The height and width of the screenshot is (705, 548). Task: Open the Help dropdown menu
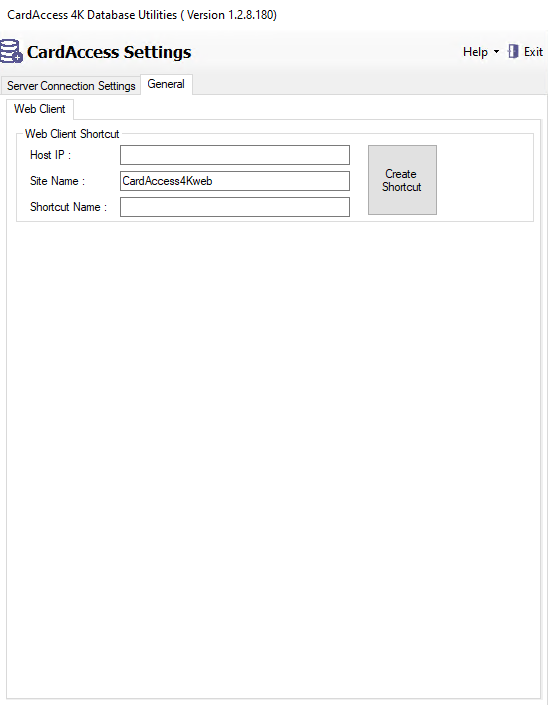[x=481, y=52]
